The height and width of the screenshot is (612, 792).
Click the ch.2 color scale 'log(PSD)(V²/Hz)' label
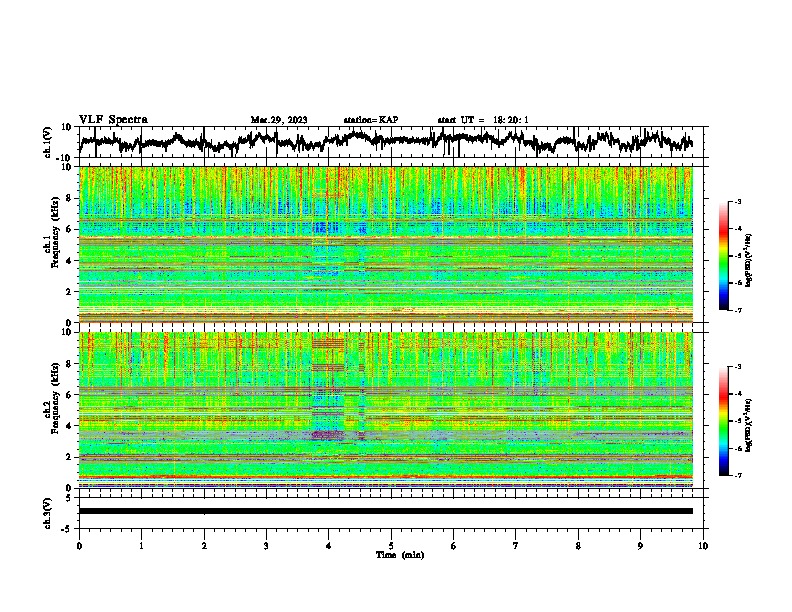(x=749, y=425)
